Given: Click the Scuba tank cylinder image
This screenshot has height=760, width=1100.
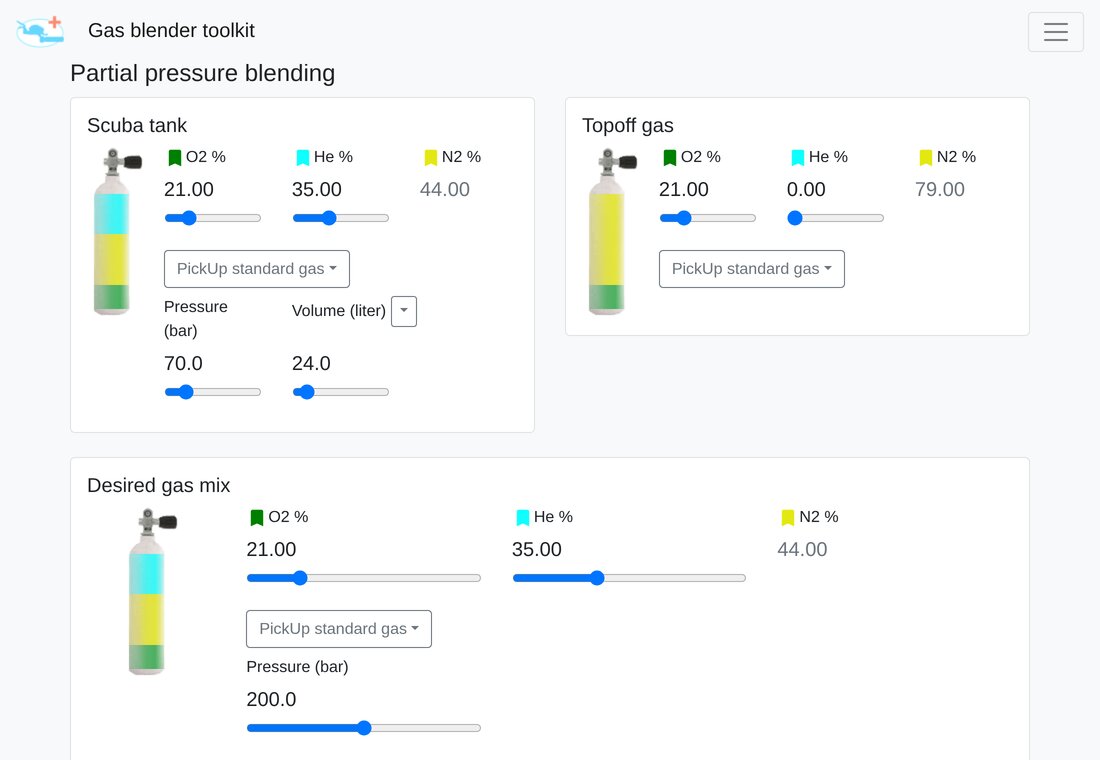Looking at the screenshot, I should coord(116,232).
